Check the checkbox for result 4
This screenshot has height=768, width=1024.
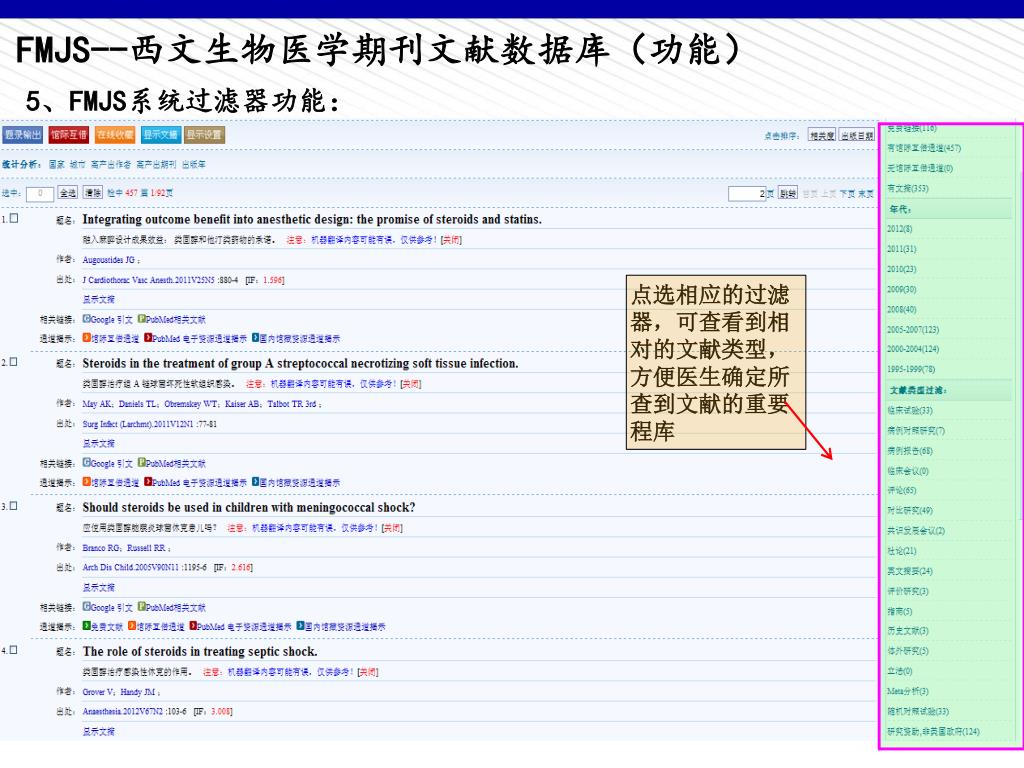click(14, 650)
